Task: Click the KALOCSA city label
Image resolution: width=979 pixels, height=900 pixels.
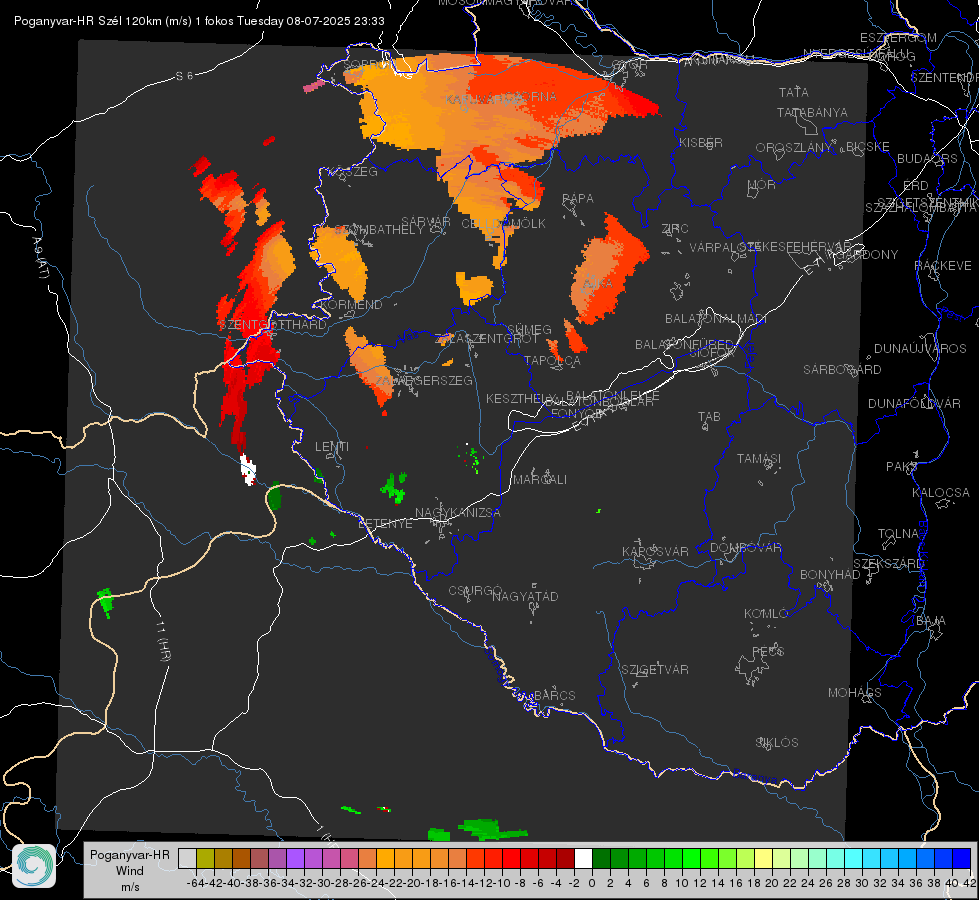Action: pos(941,493)
